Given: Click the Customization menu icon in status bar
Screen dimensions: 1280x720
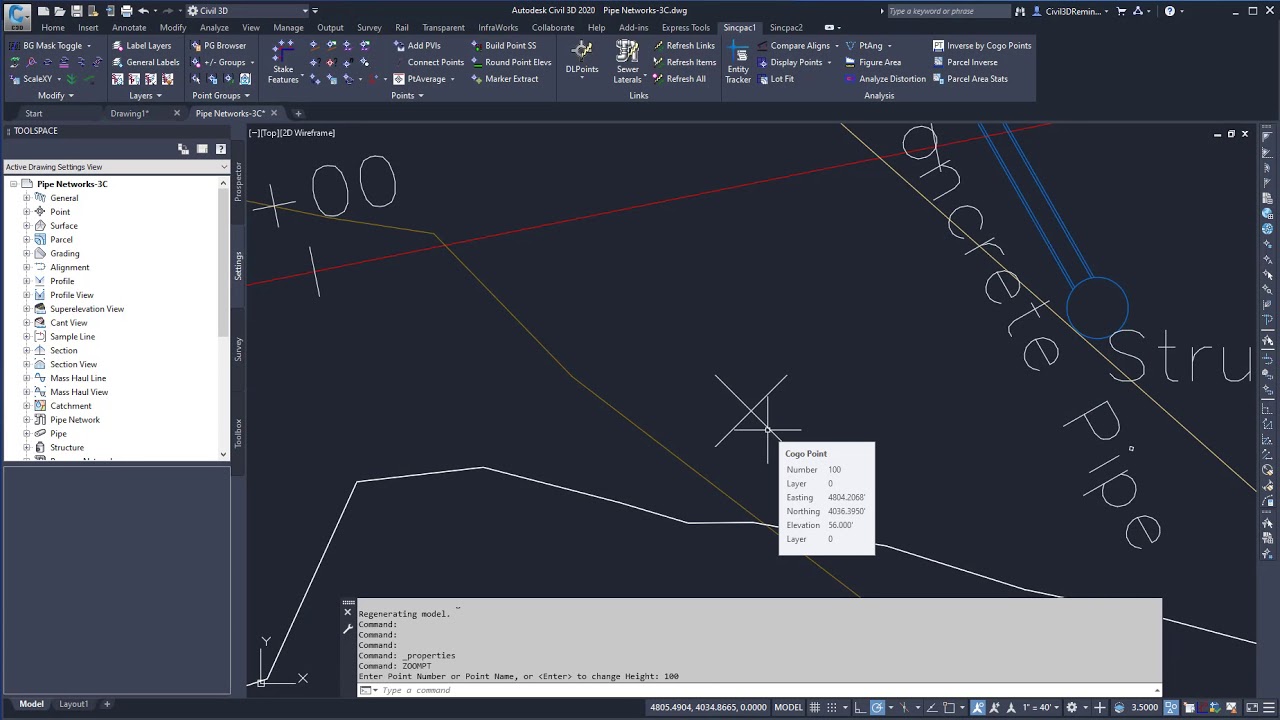Looking at the screenshot, I should pyautogui.click(x=1269, y=707).
